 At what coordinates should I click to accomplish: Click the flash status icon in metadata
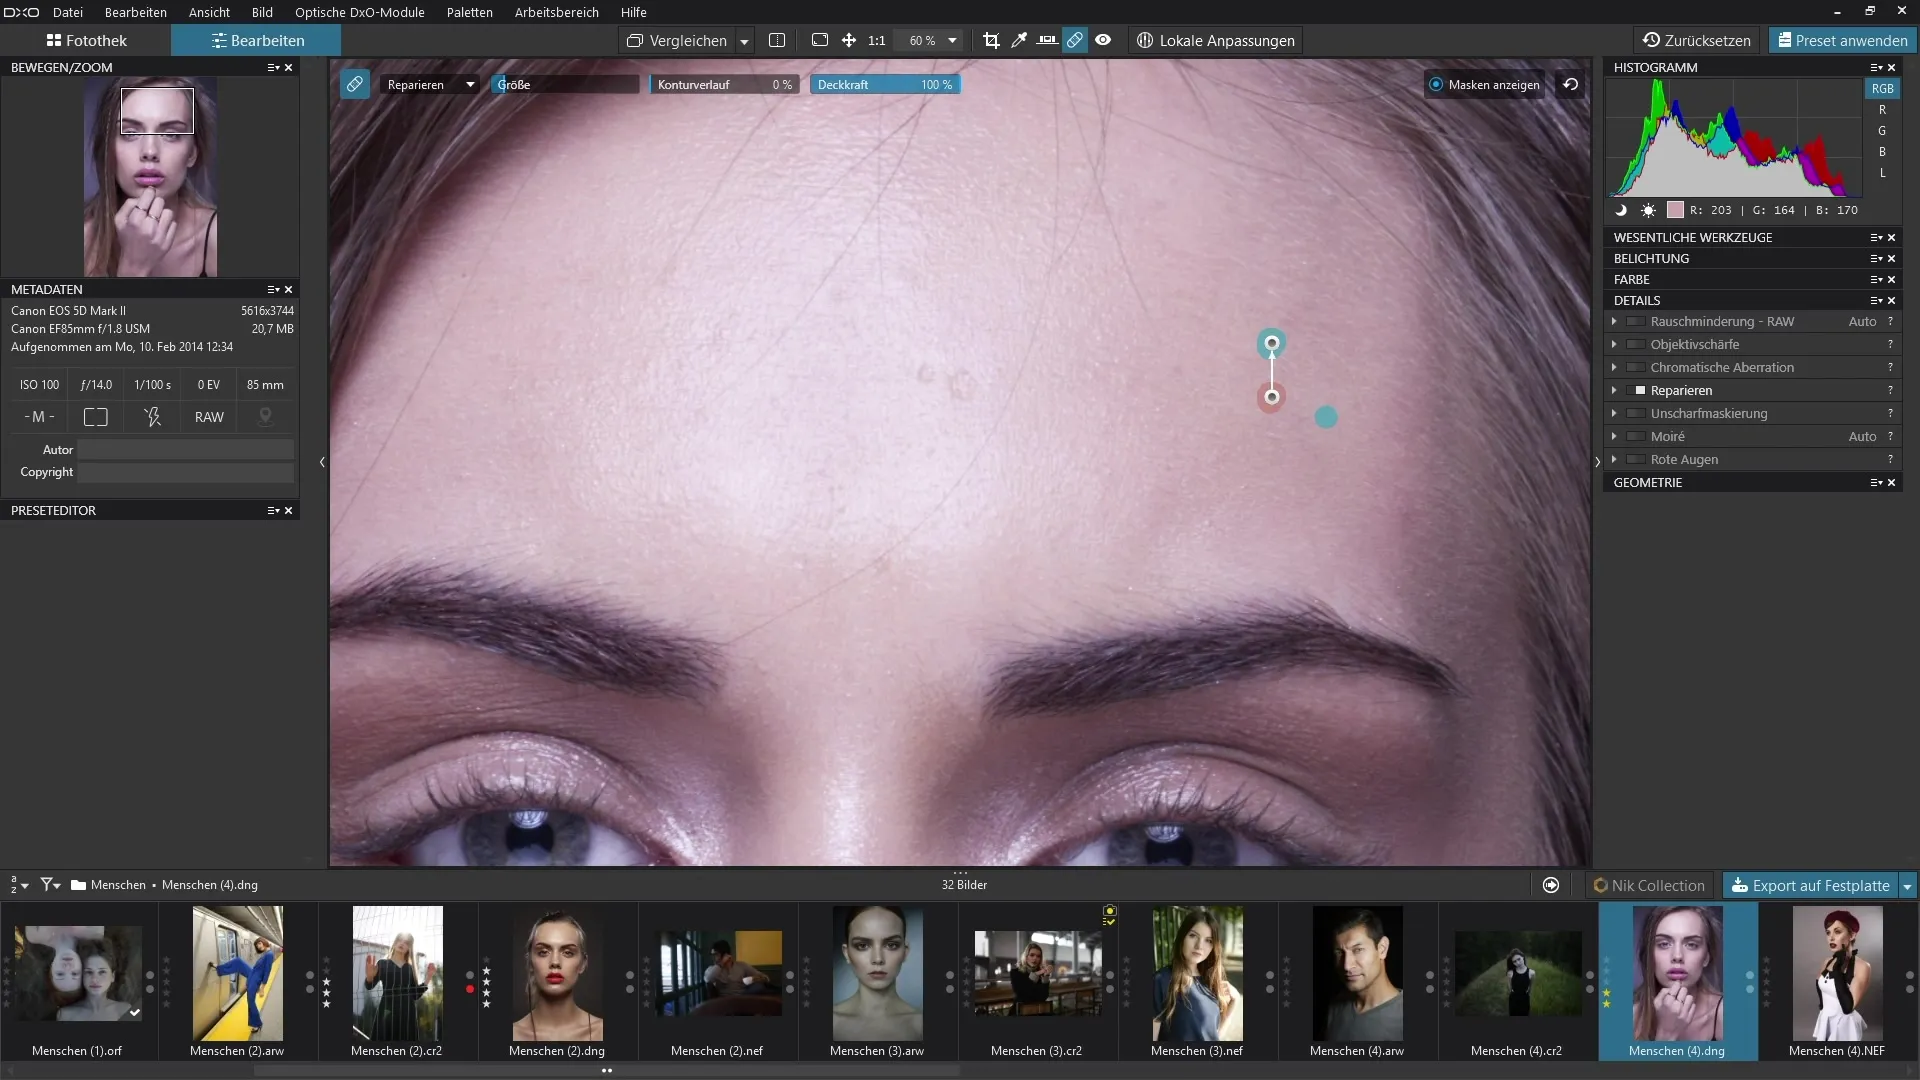point(152,417)
